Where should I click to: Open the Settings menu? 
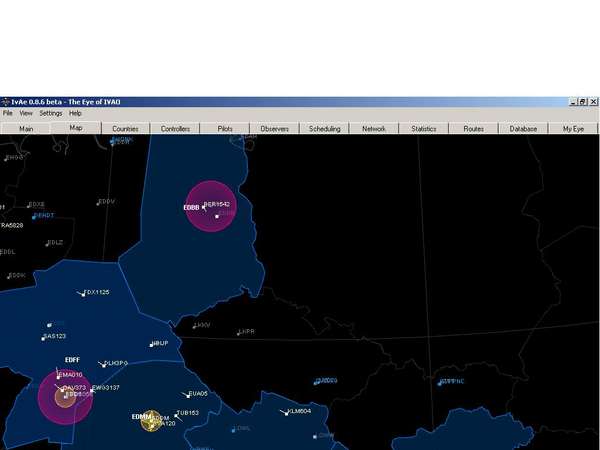50,114
